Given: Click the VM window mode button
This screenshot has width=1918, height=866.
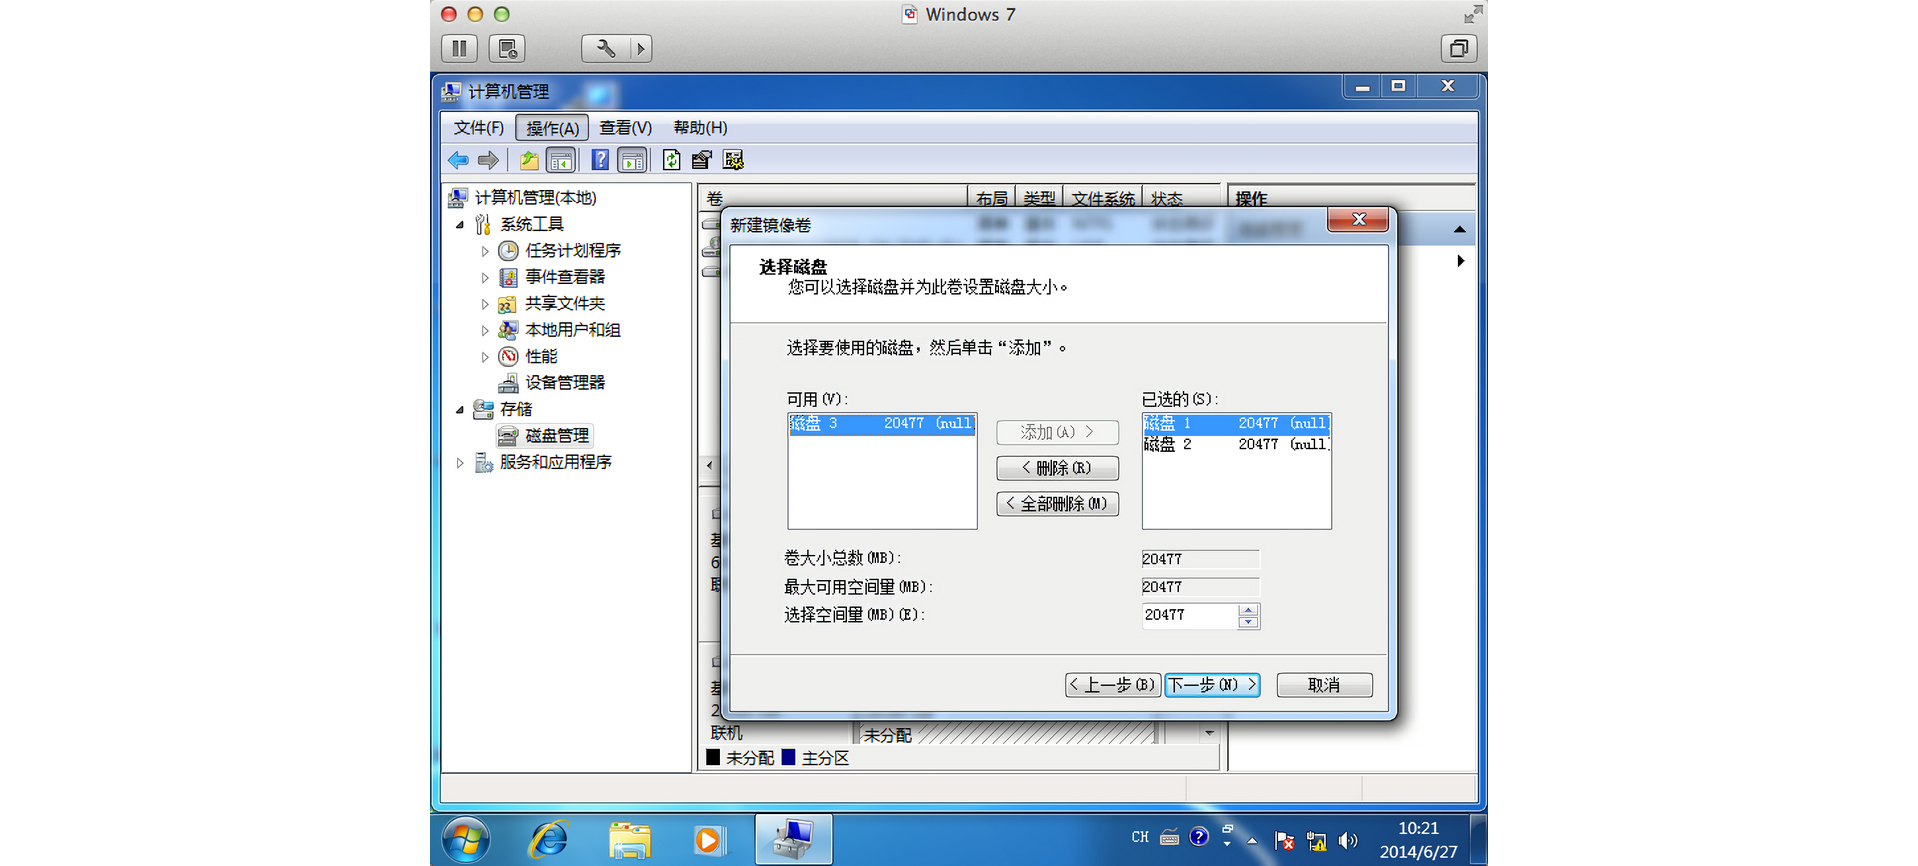Looking at the screenshot, I should click(x=1458, y=48).
